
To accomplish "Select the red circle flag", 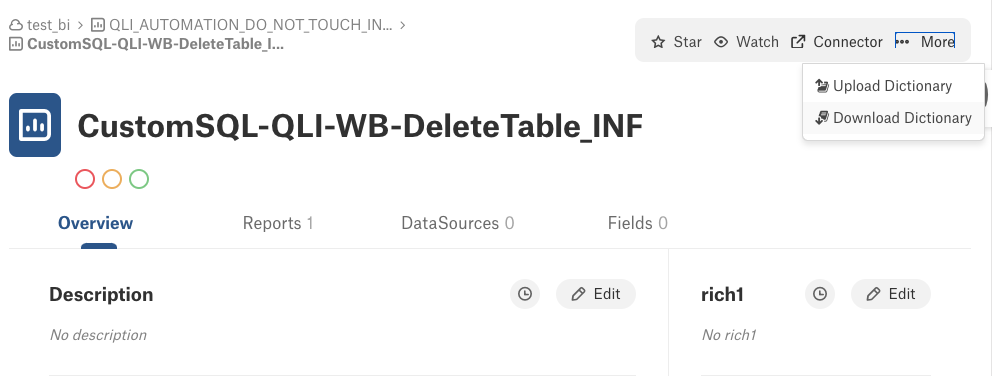I will 85,179.
